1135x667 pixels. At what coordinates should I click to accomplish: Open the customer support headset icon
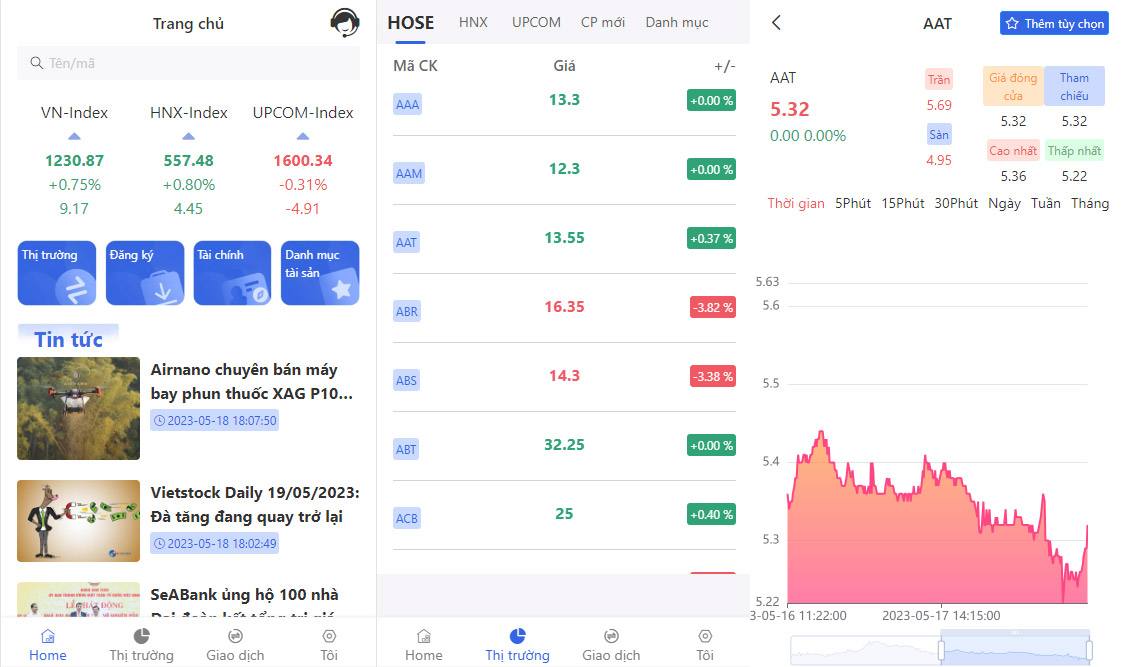345,23
